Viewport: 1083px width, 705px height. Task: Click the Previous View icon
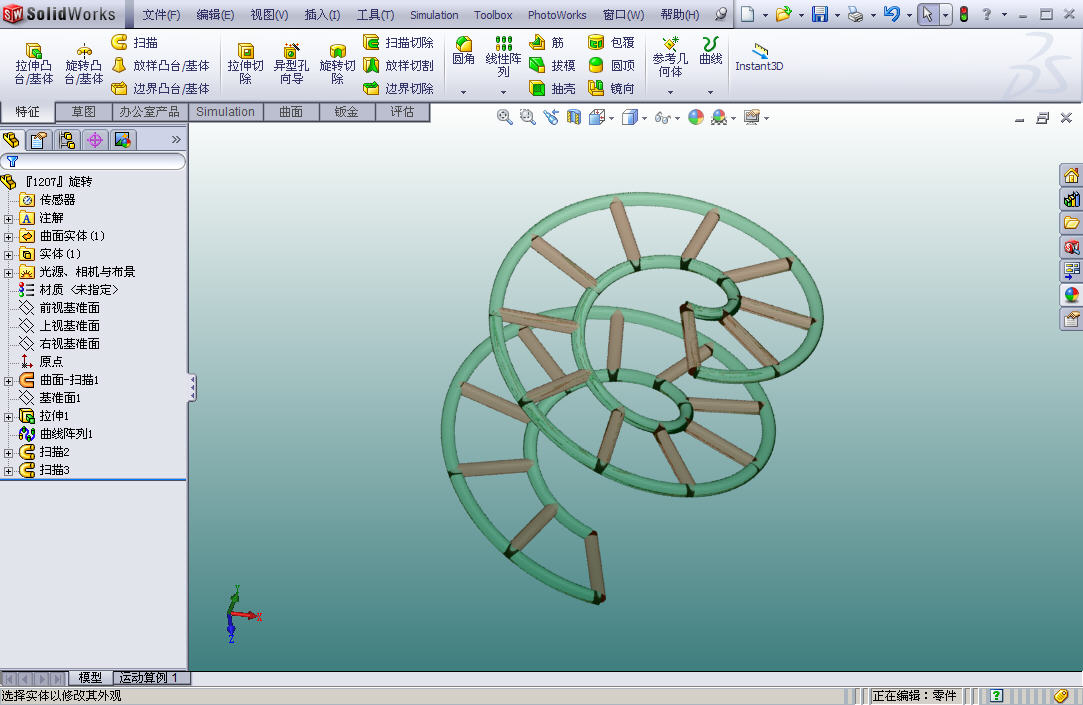point(550,117)
